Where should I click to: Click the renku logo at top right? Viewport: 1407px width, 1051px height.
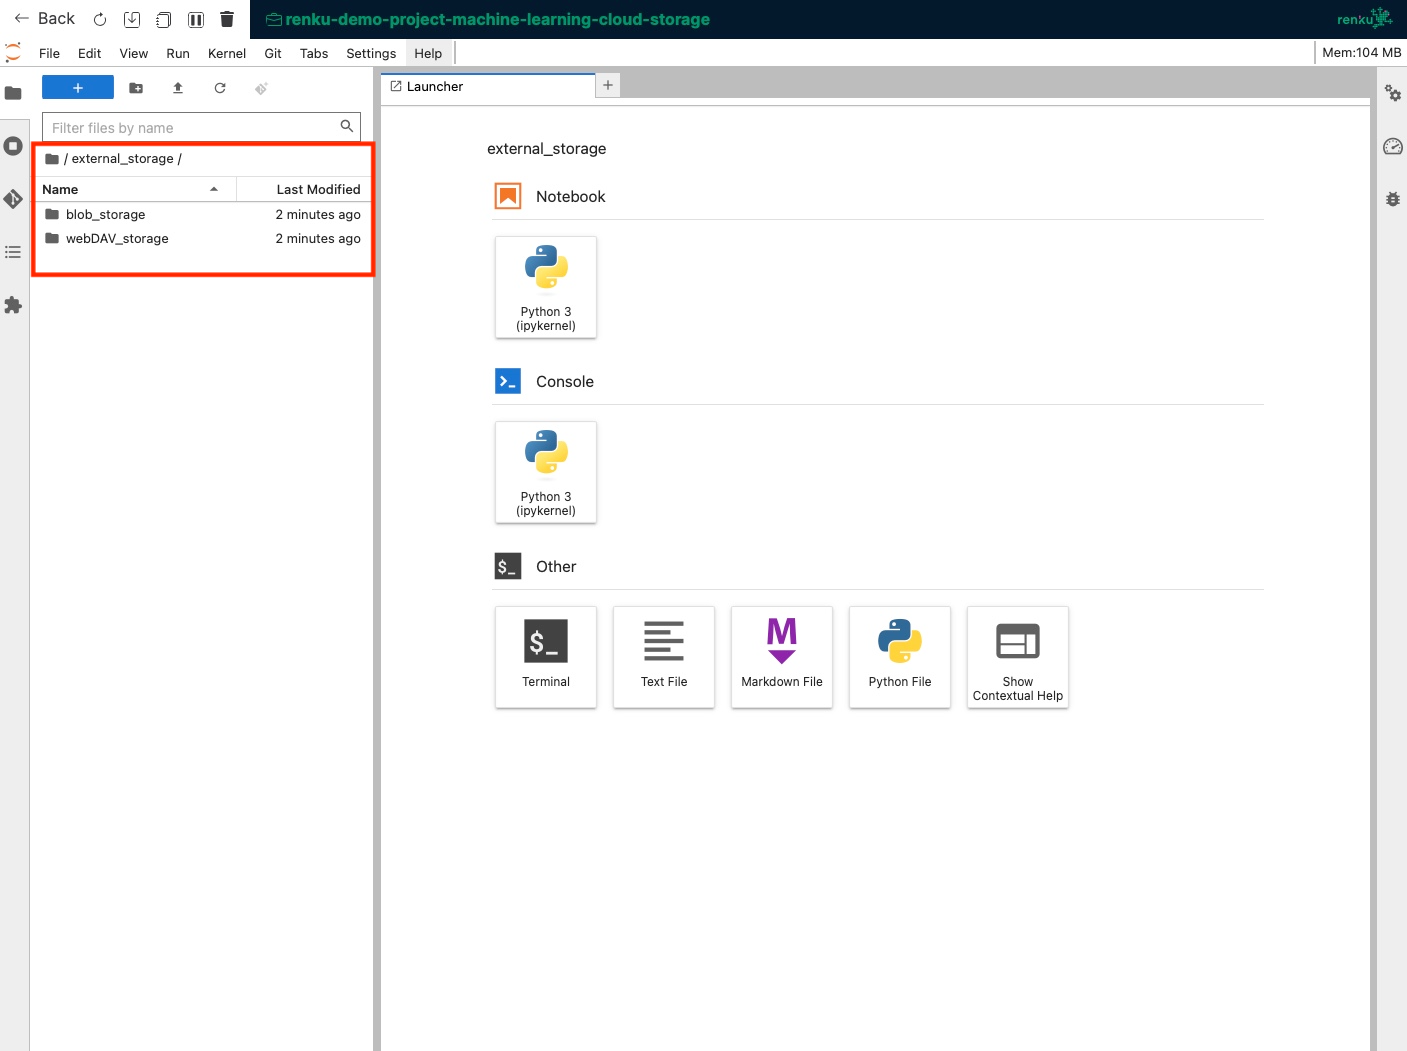tap(1364, 18)
